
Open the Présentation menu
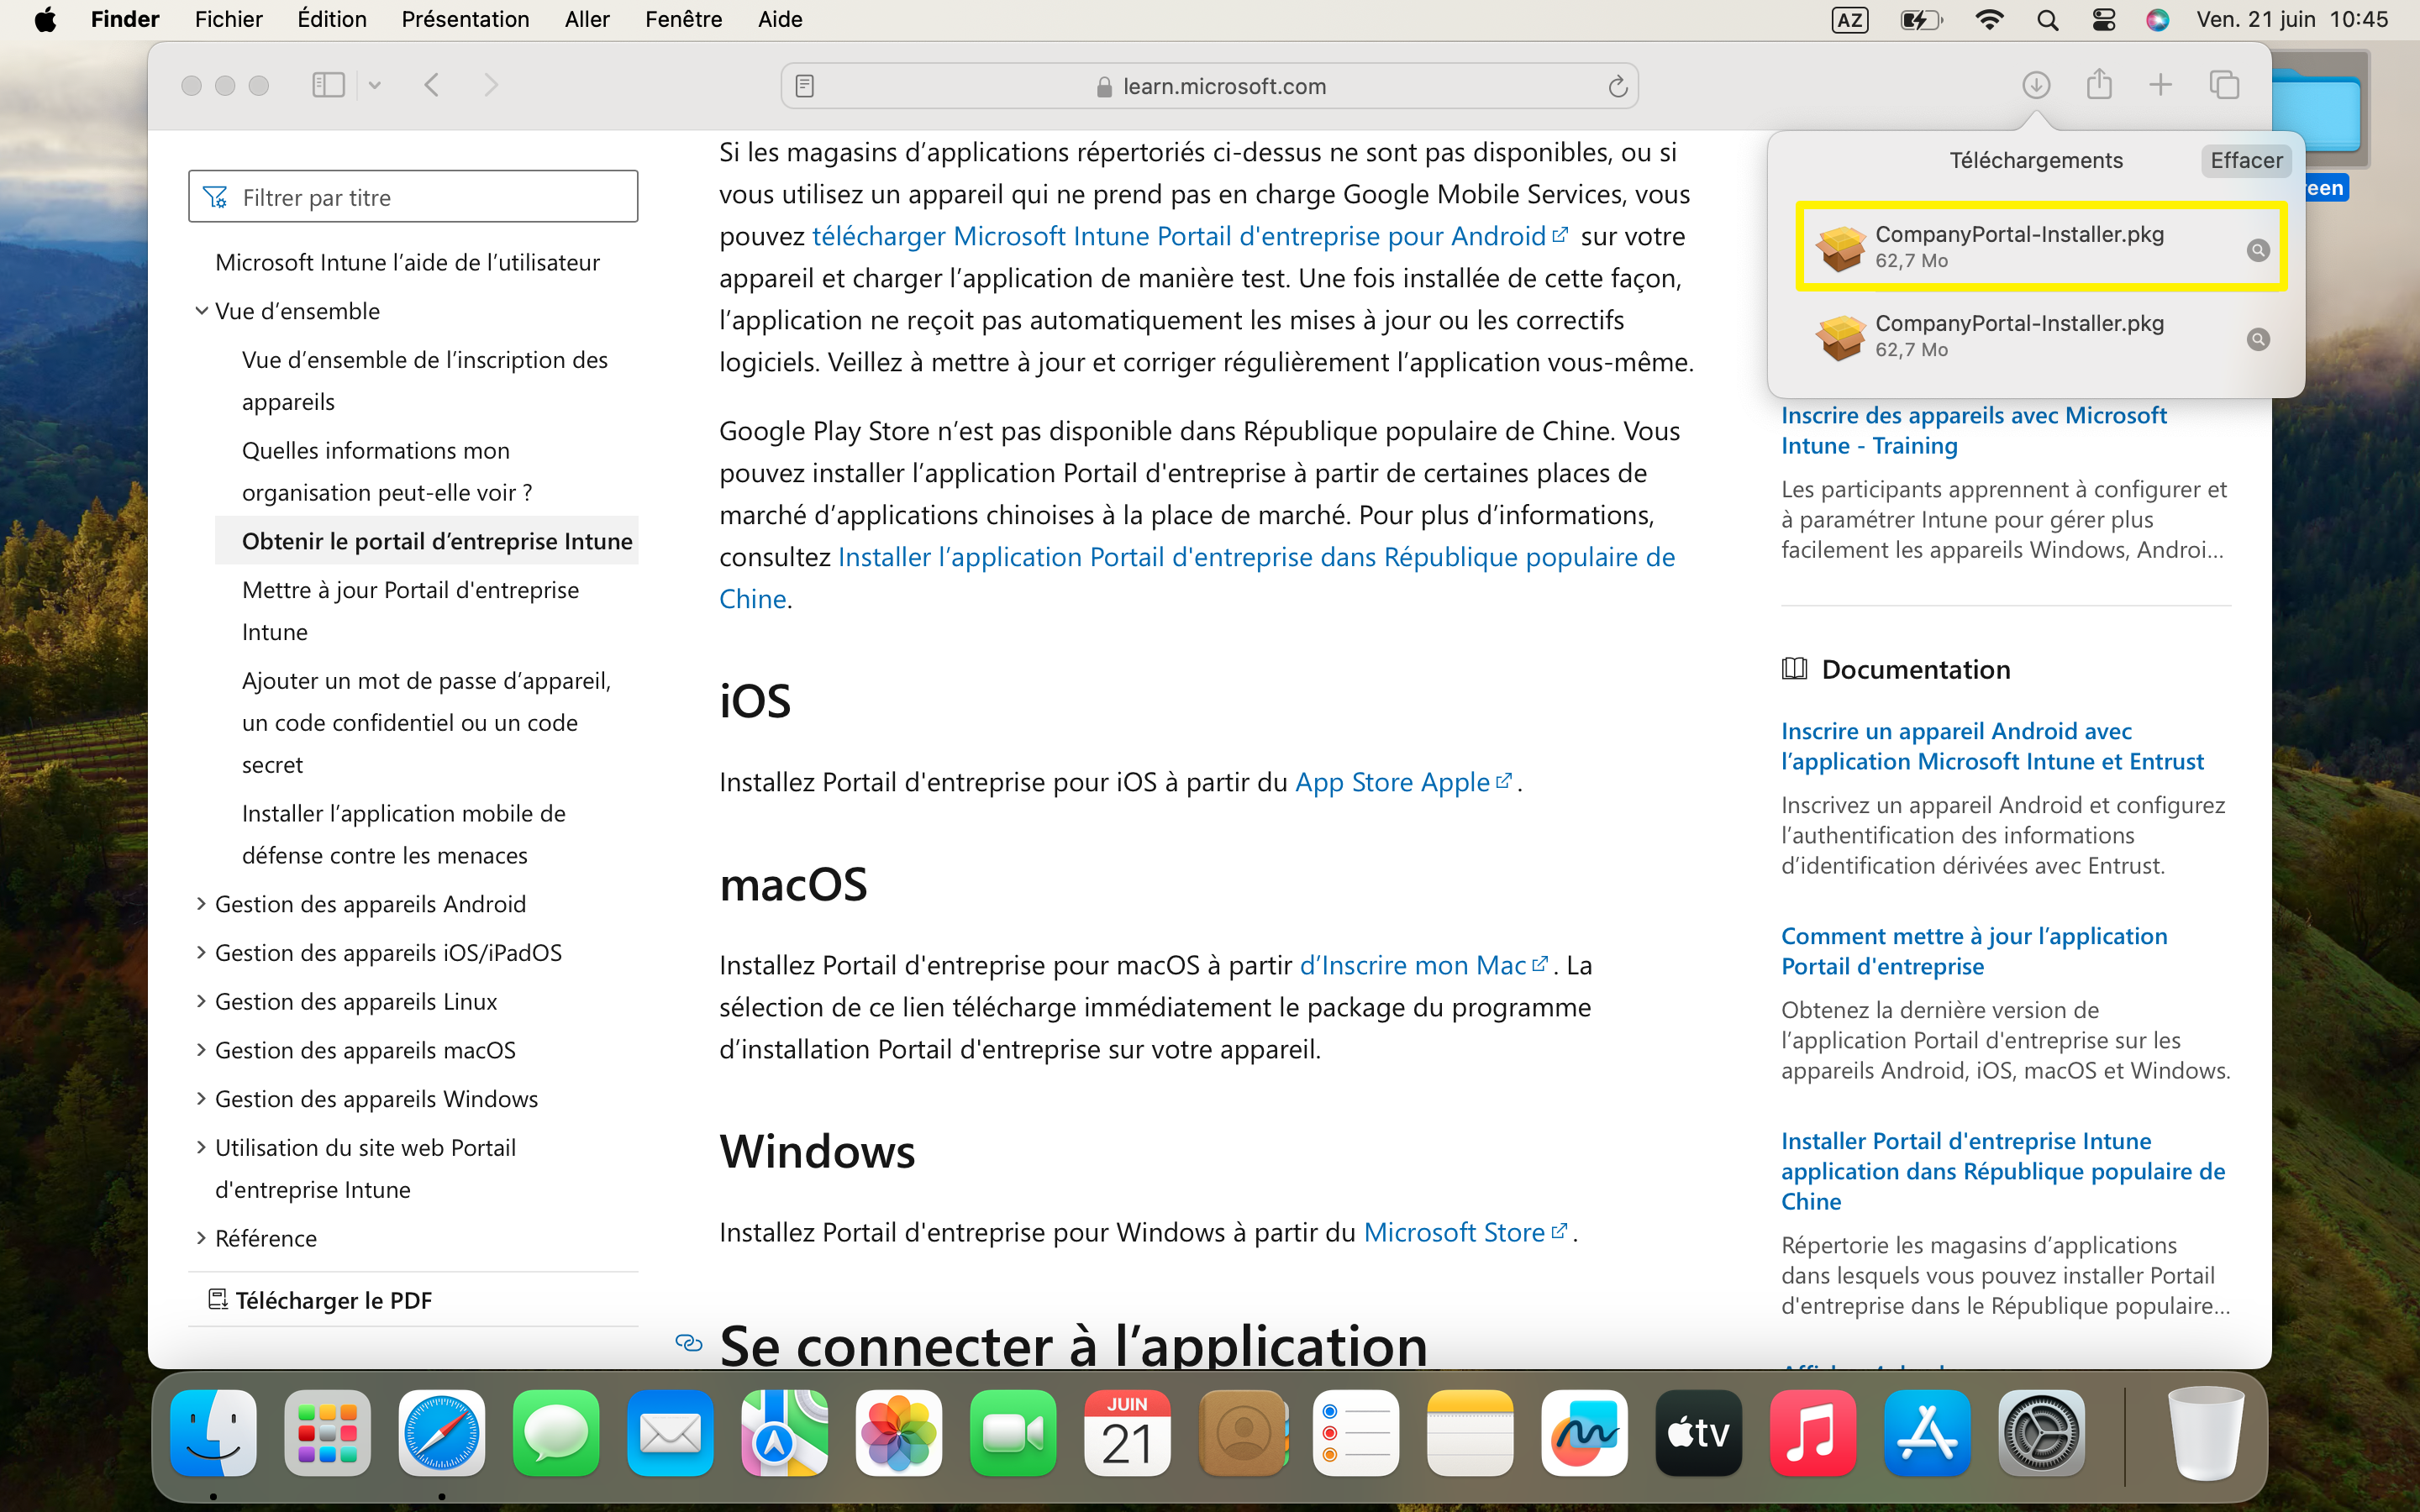click(465, 19)
